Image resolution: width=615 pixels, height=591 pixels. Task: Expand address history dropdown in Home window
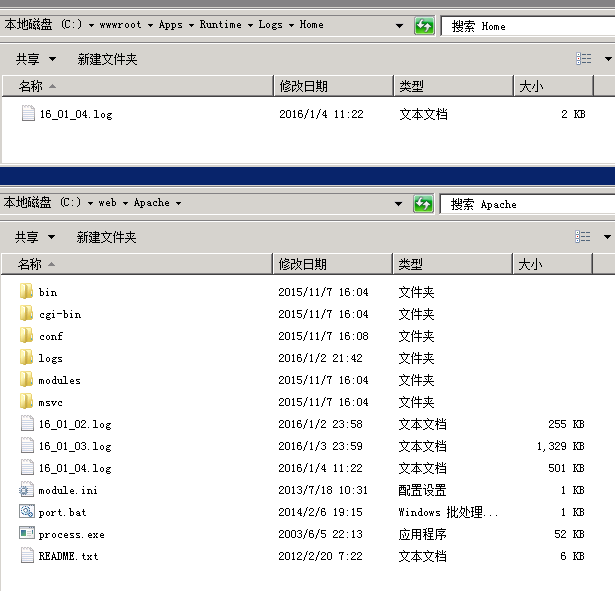coord(400,26)
